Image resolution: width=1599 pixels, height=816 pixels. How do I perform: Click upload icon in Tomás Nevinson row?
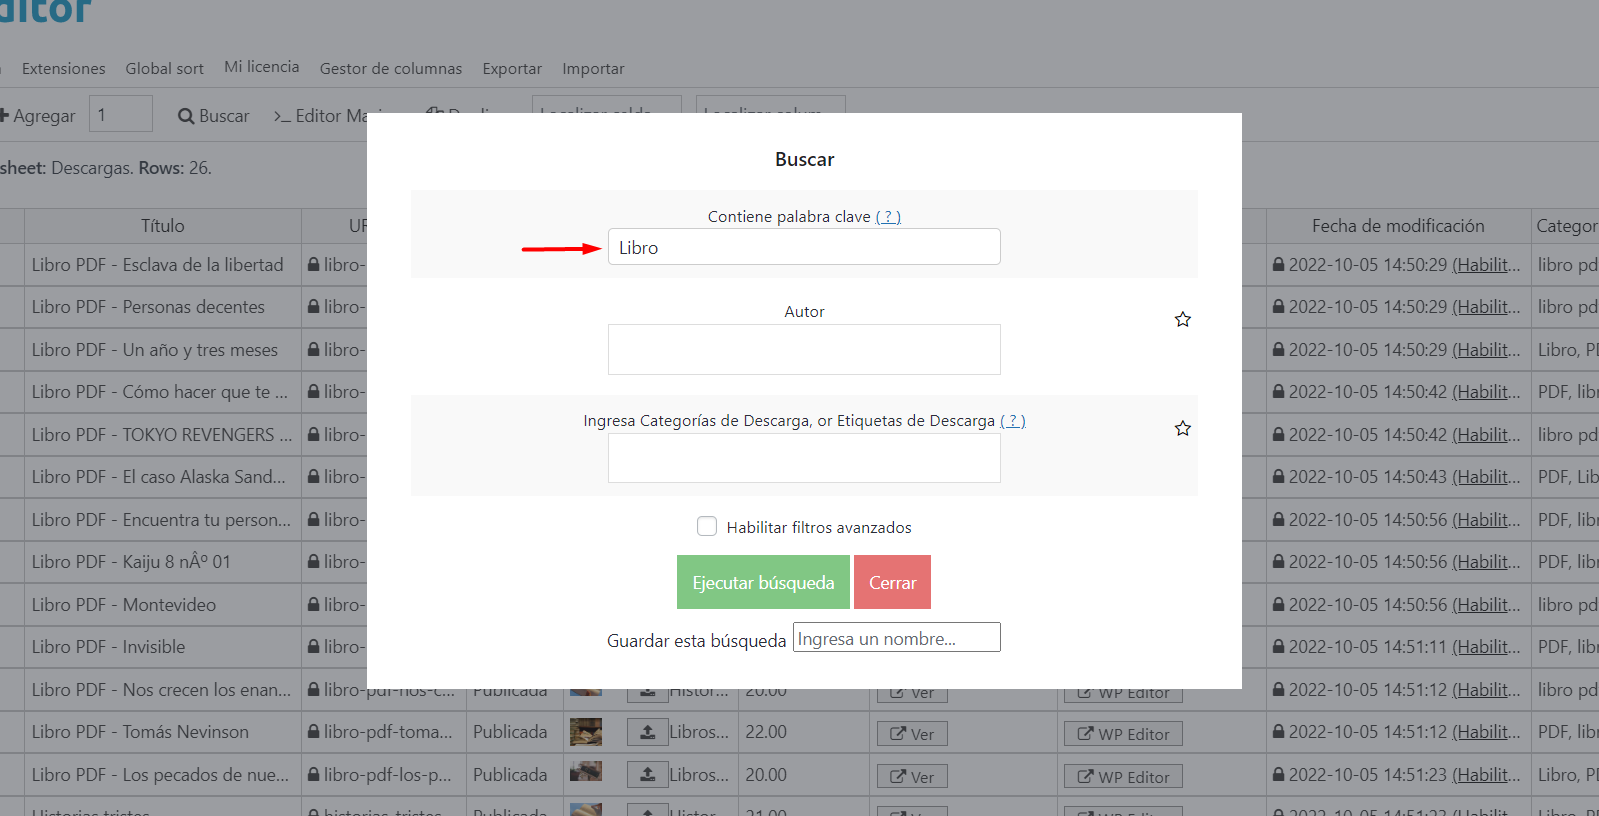click(x=648, y=733)
